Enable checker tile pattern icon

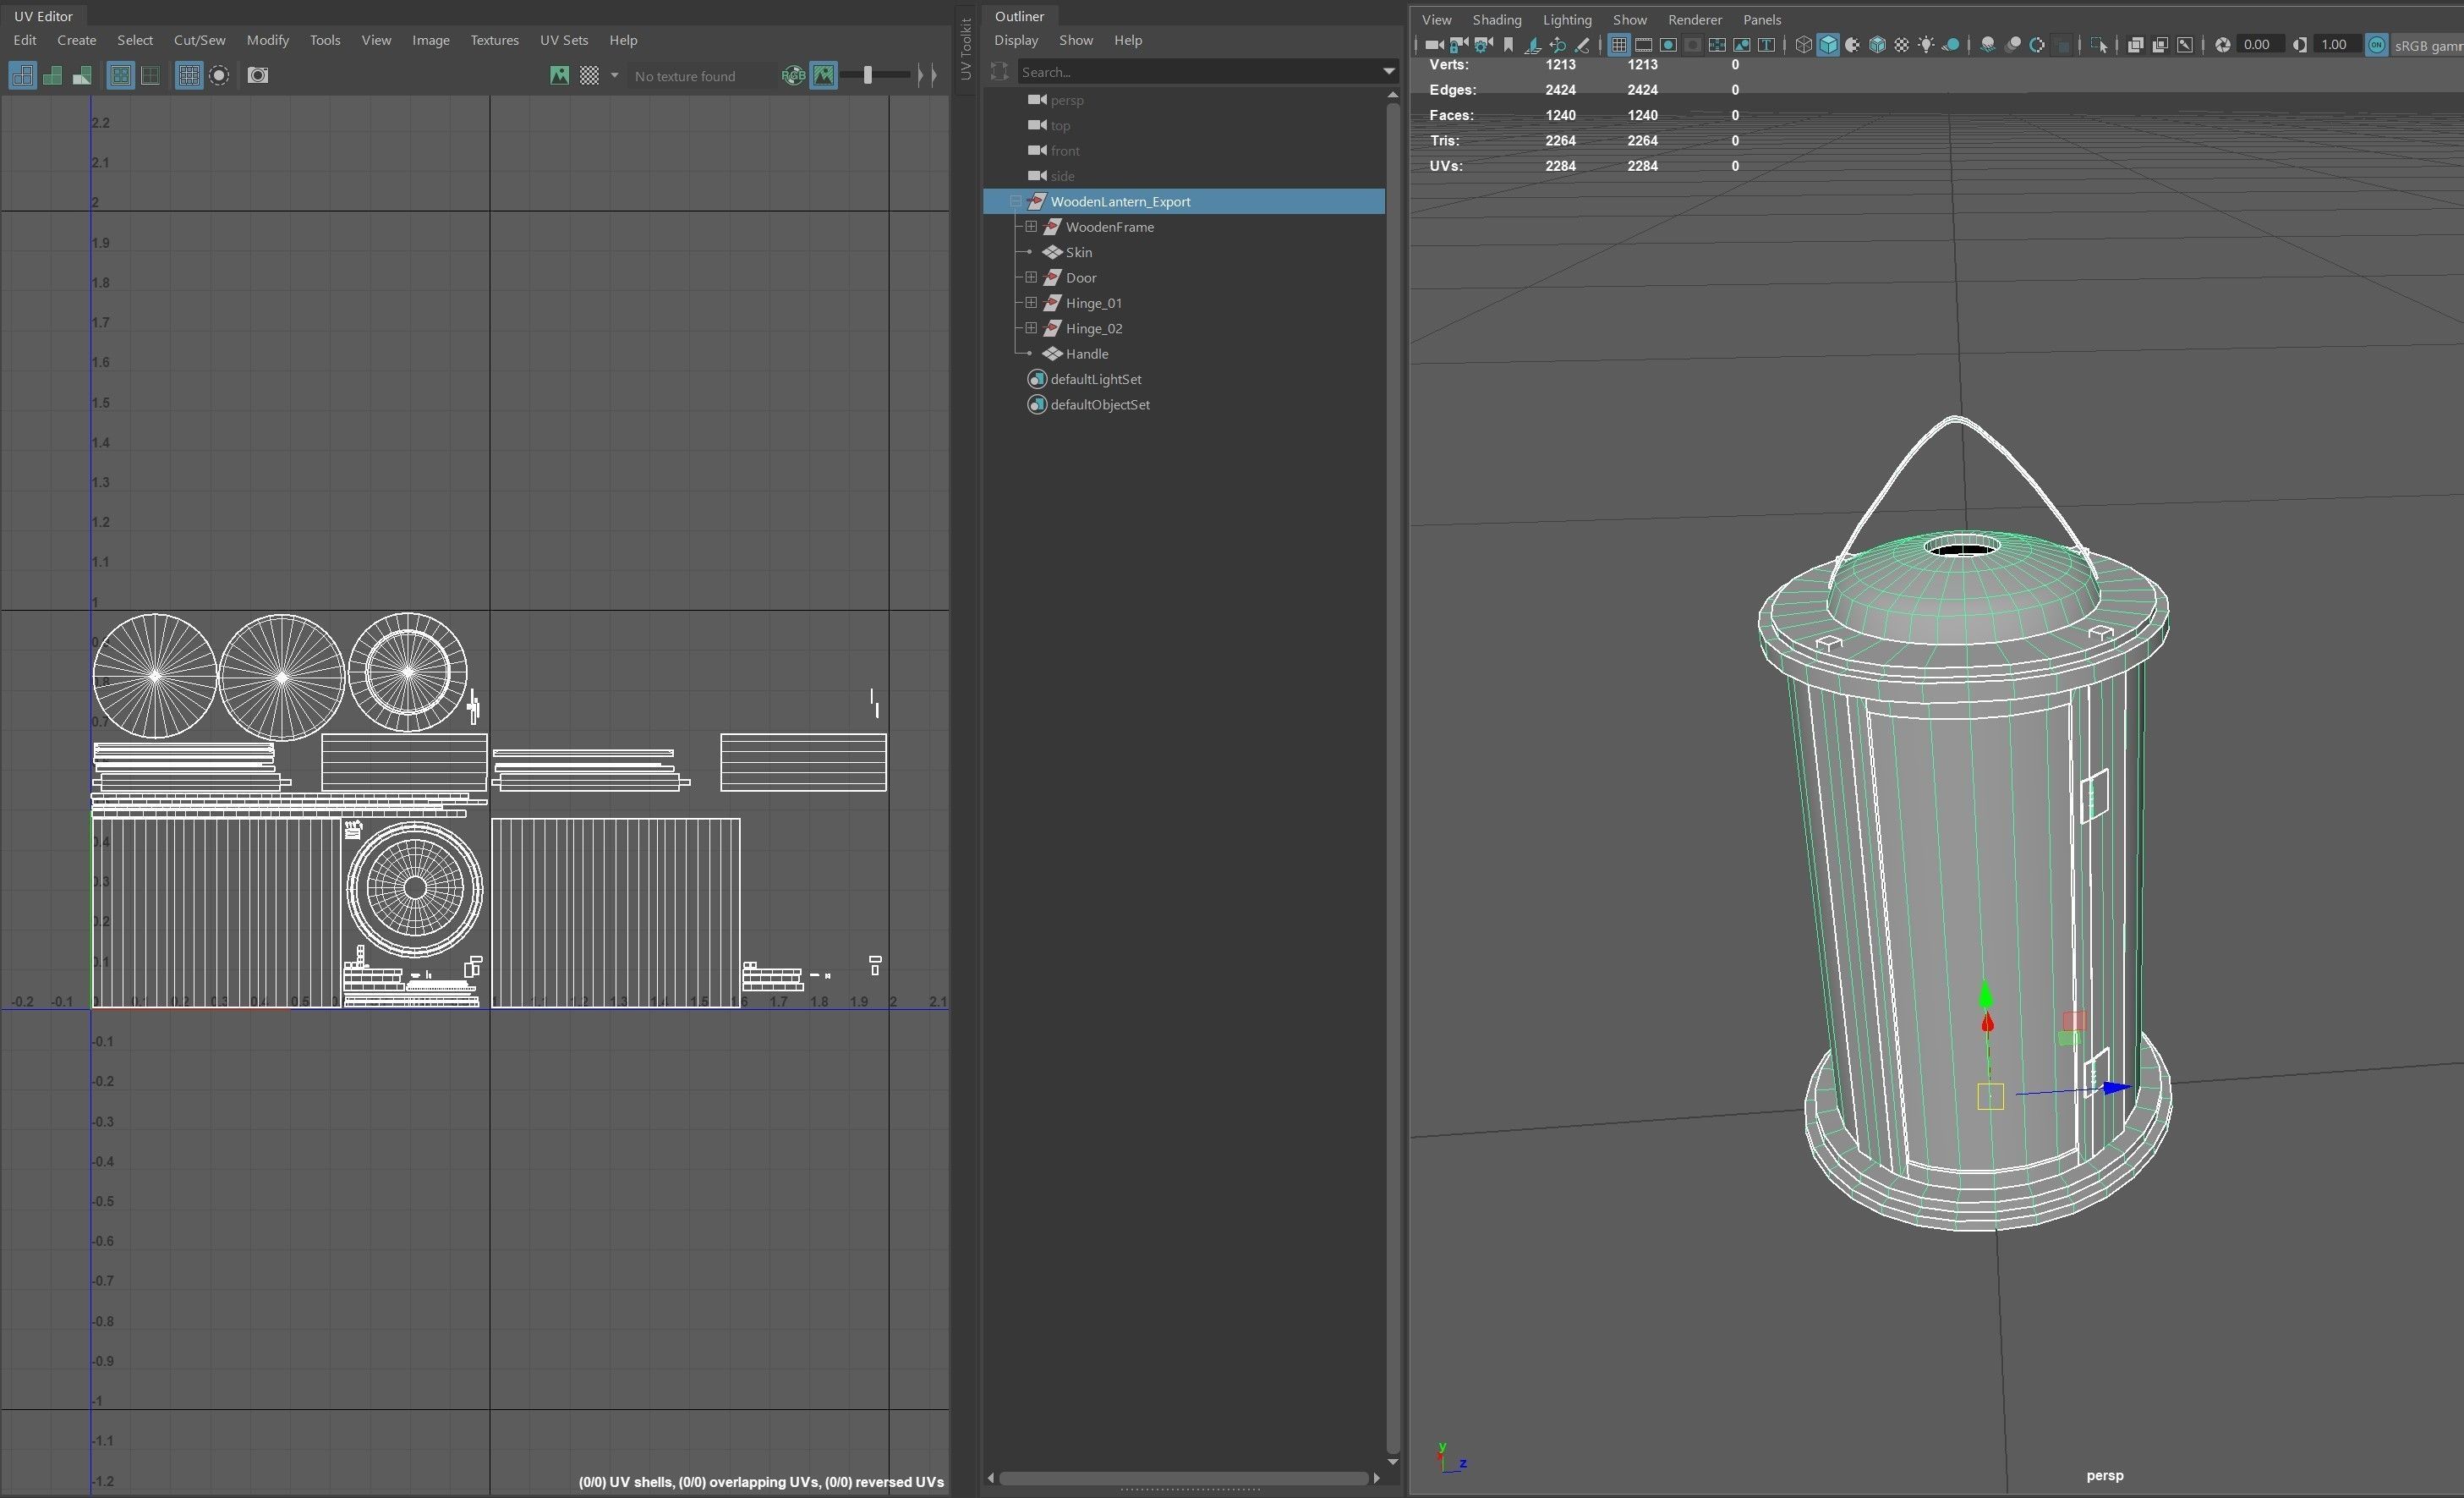[x=589, y=75]
